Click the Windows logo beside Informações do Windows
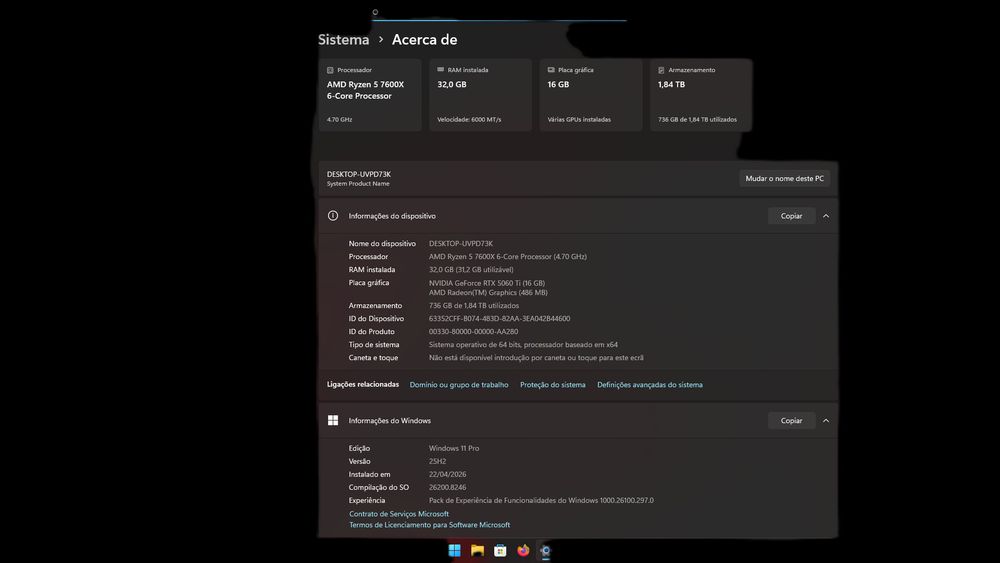Viewport: 1000px width, 563px height. pyautogui.click(x=333, y=420)
